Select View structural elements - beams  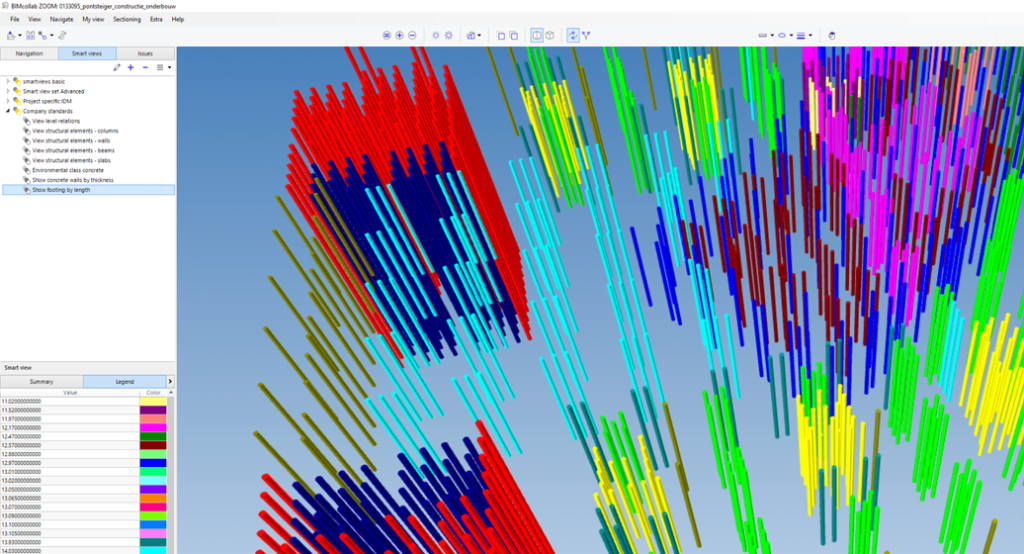[73, 150]
